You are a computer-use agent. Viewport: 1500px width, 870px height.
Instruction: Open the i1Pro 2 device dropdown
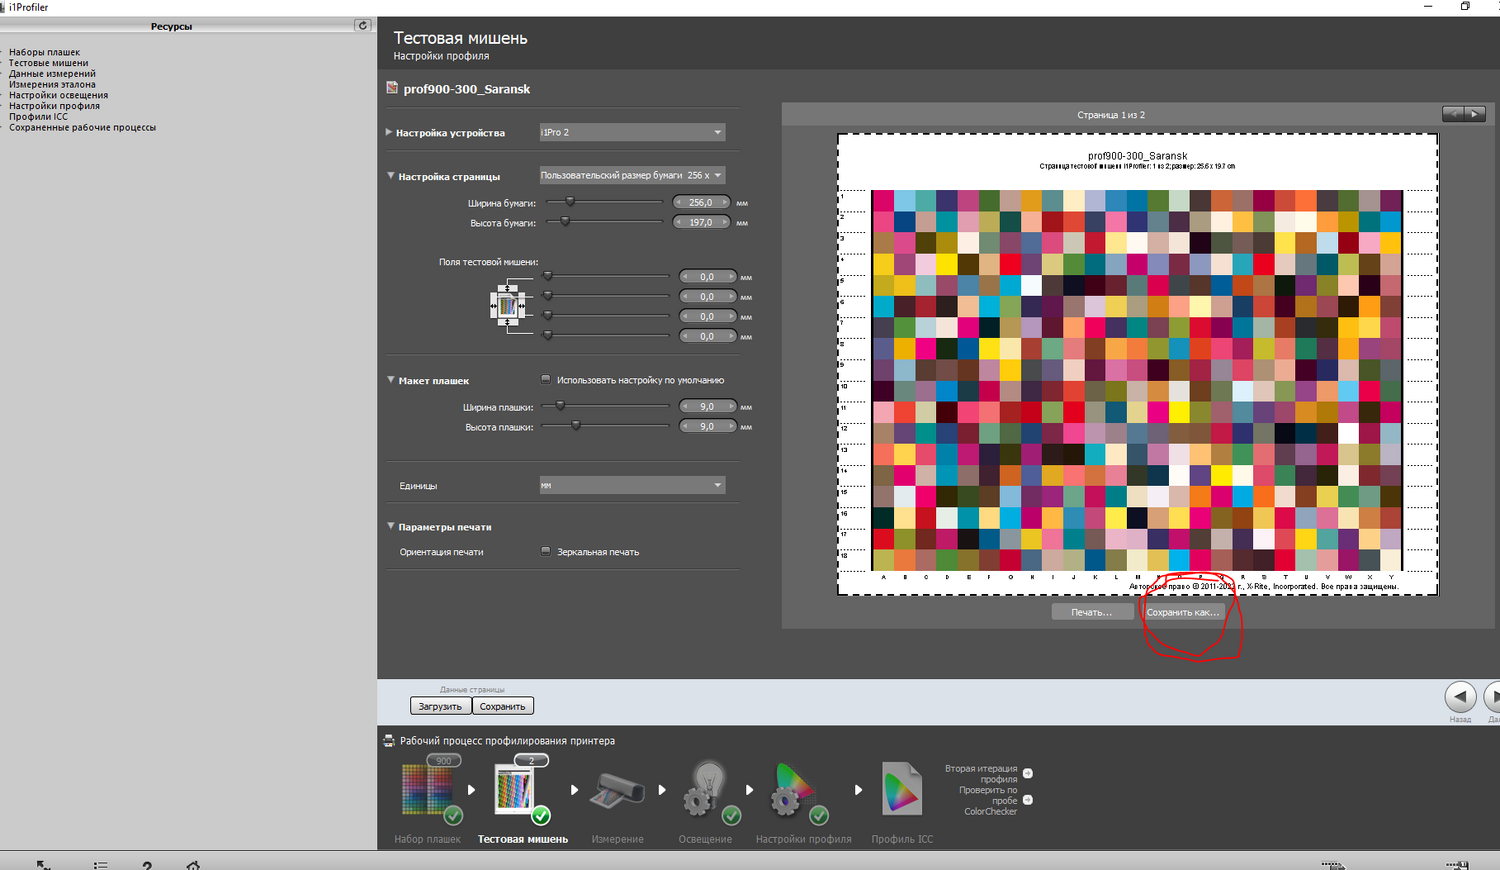point(631,132)
